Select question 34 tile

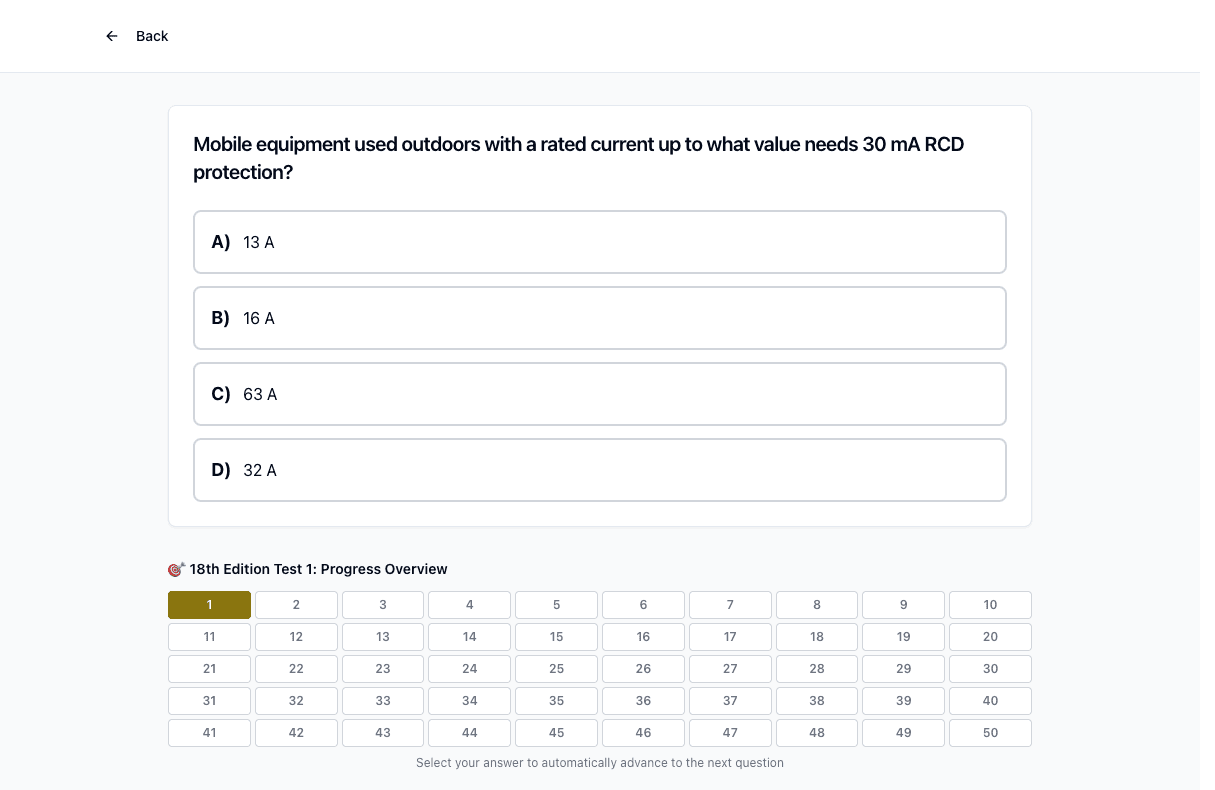[x=470, y=701]
